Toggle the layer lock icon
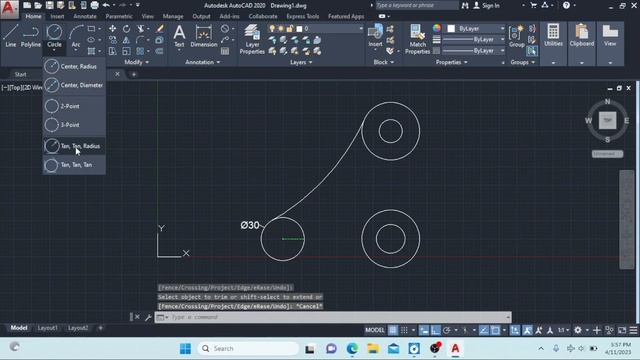The height and width of the screenshot is (360, 640). (289, 29)
